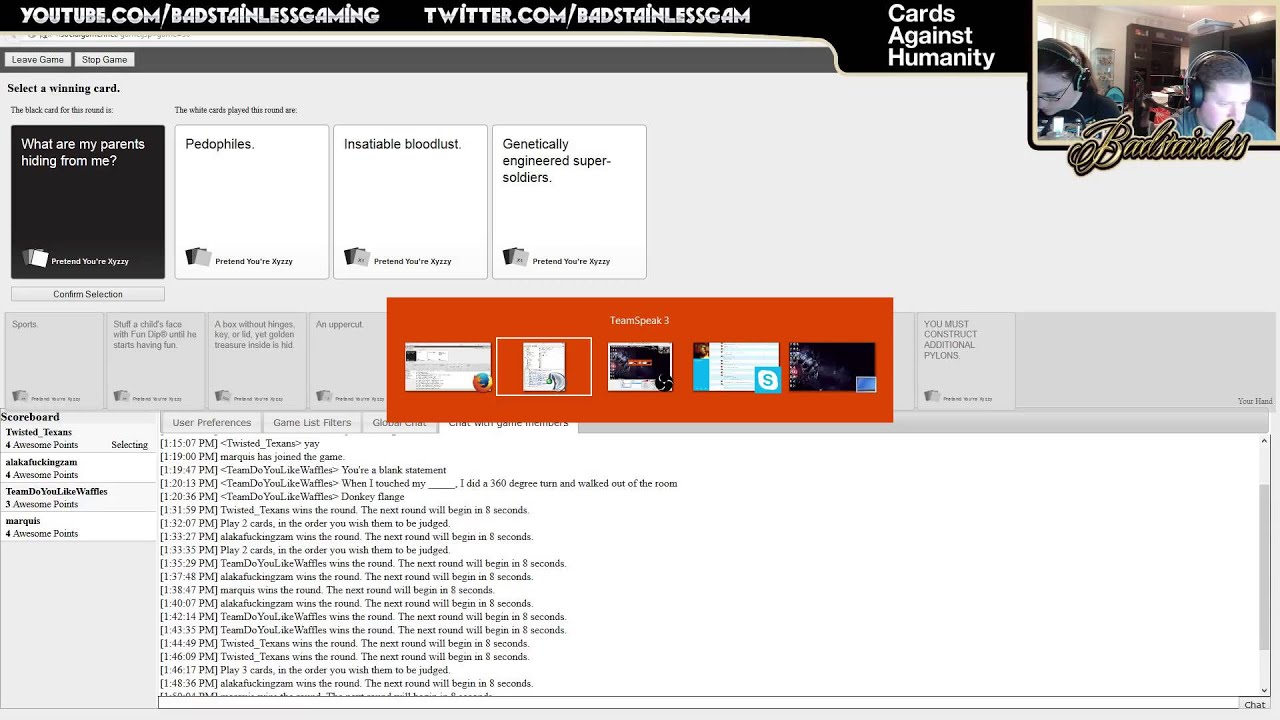Image resolution: width=1280 pixels, height=720 pixels.
Task: Pick the "Genetically engineered super-soldiers." card
Action: [x=569, y=202]
